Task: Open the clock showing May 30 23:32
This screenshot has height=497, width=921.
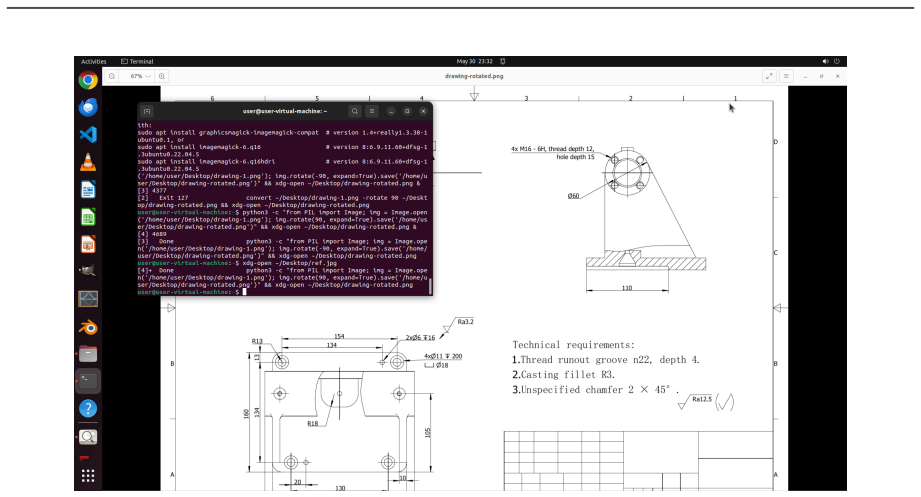Action: point(474,61)
